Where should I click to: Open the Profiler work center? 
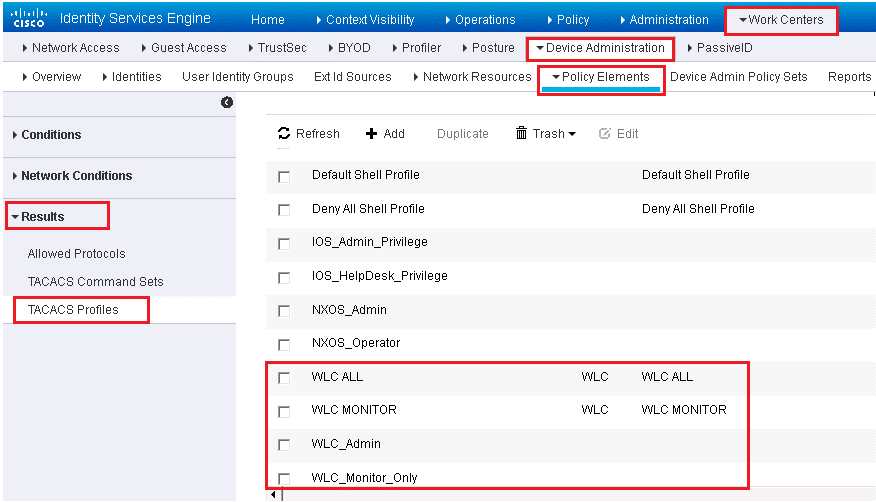[x=417, y=47]
